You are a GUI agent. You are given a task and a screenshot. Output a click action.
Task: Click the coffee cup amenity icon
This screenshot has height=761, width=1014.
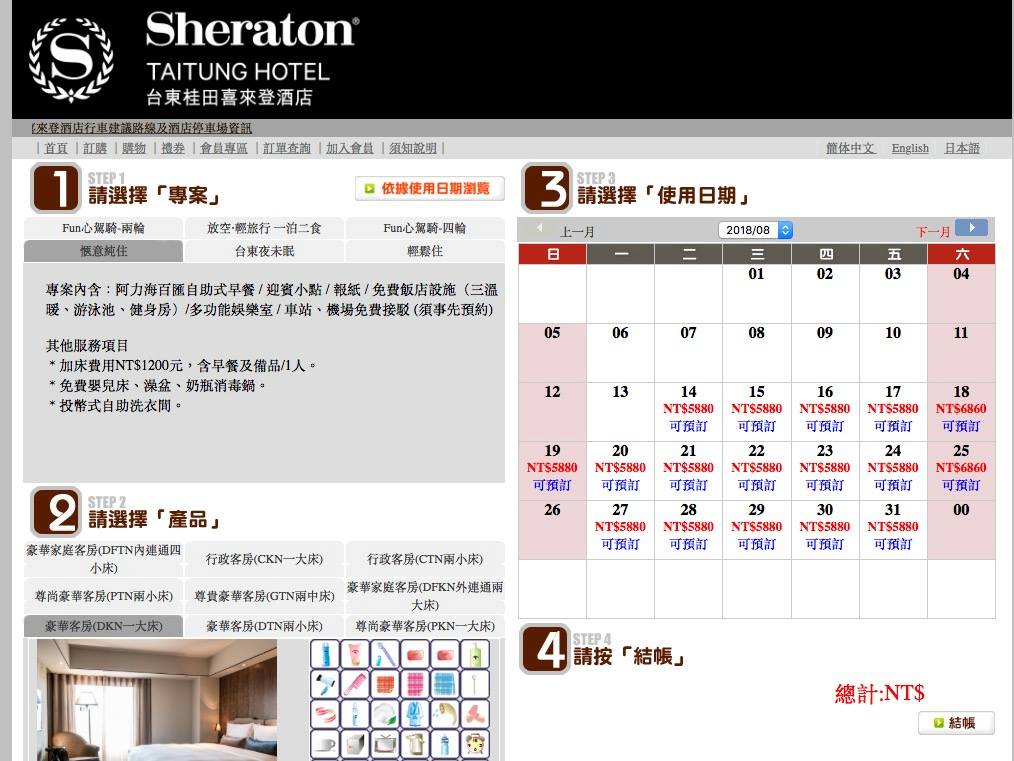point(325,744)
